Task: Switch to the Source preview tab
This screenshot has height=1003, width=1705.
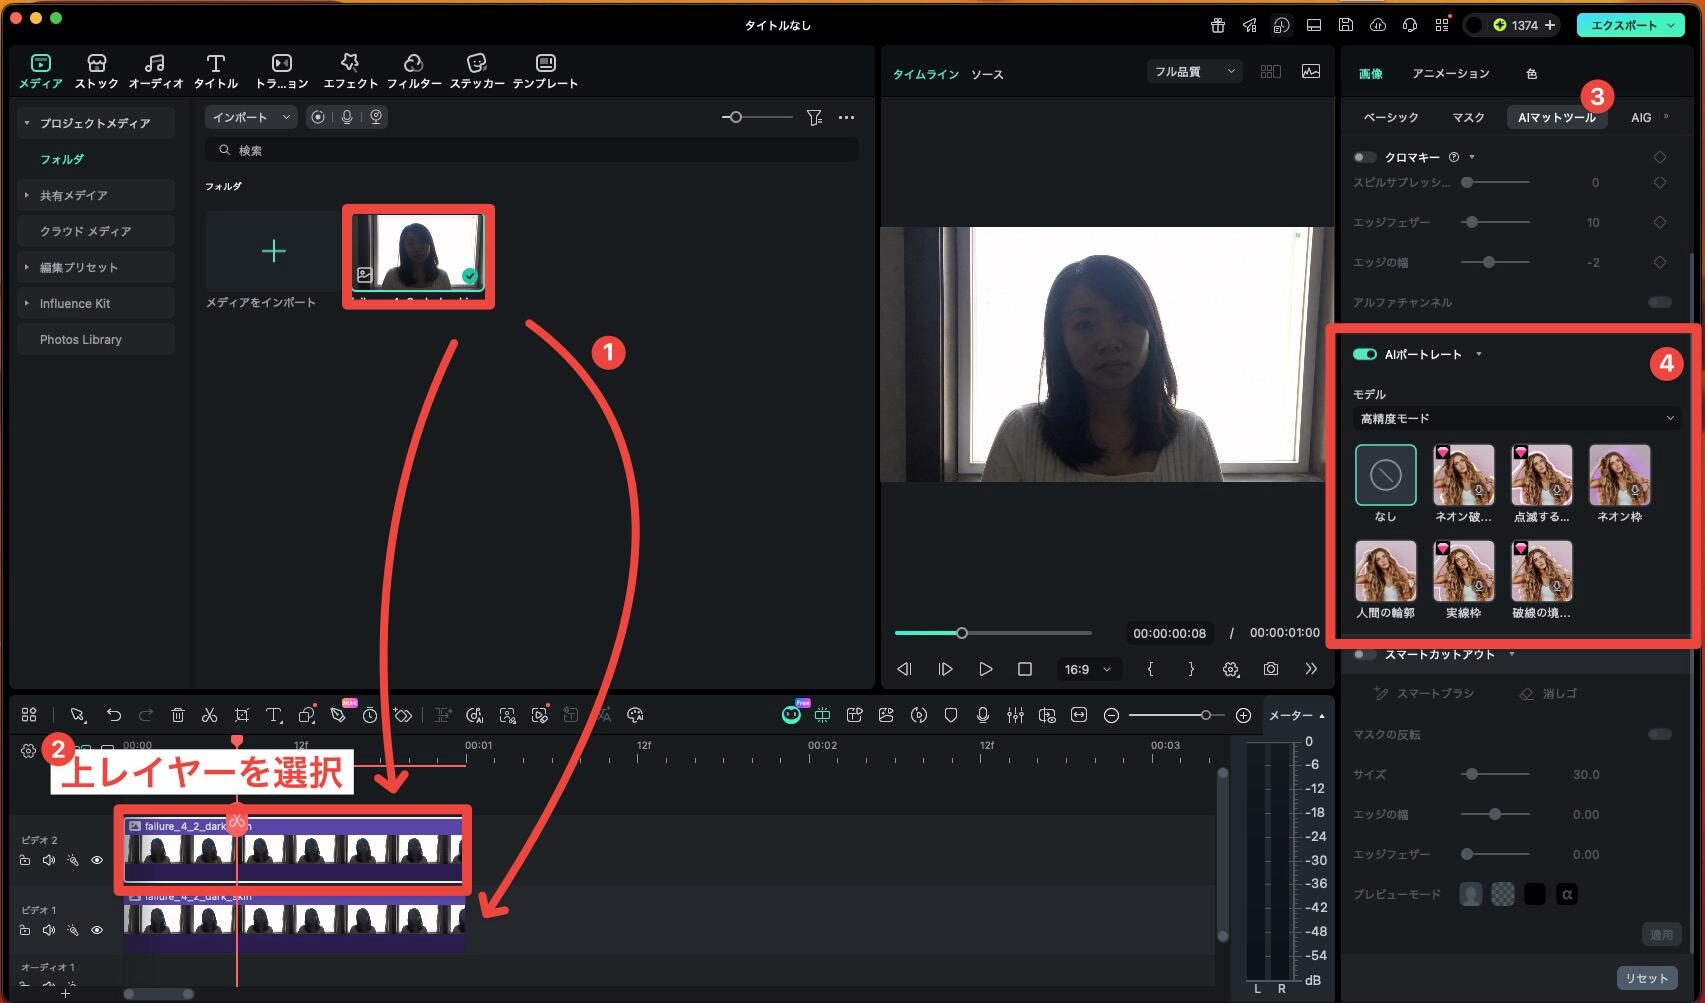Action: [x=987, y=74]
